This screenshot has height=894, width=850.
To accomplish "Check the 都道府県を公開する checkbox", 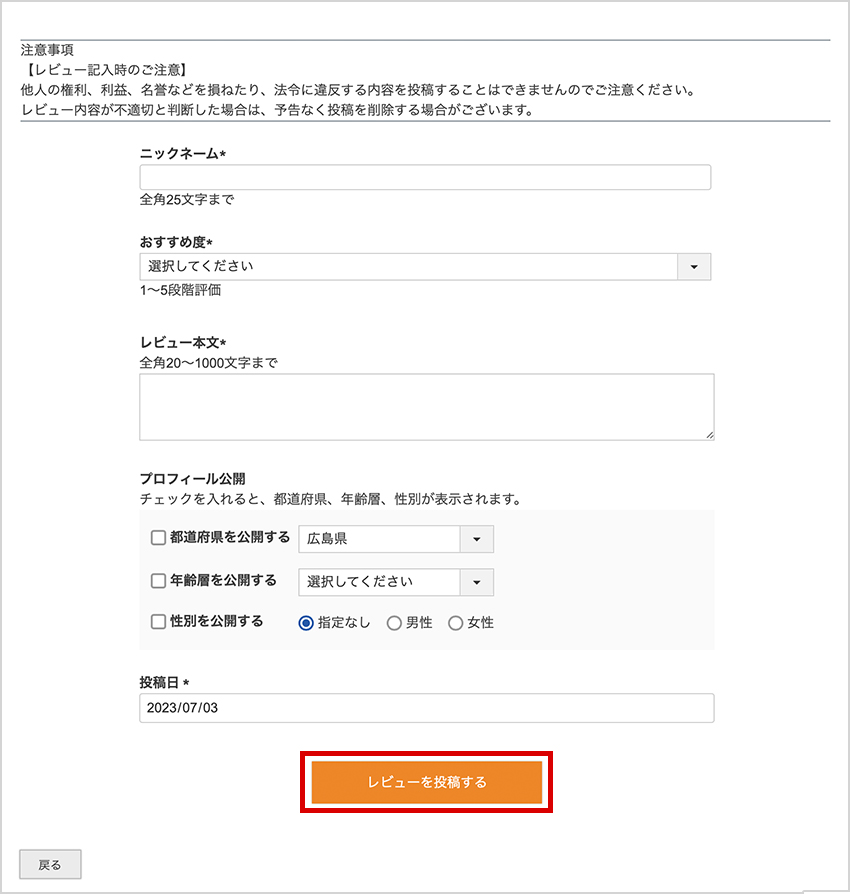I will (x=157, y=538).
